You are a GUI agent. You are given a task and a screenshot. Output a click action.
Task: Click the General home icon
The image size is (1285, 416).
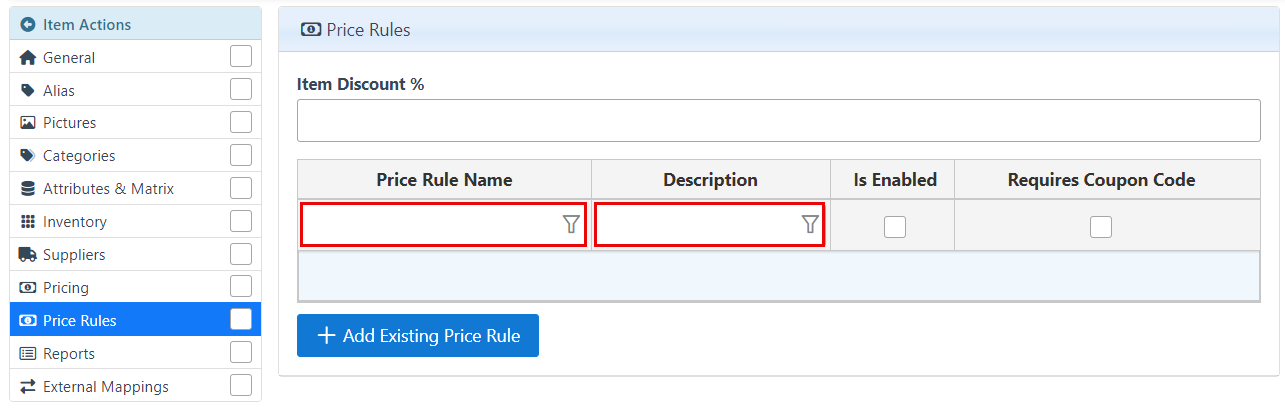coord(28,58)
